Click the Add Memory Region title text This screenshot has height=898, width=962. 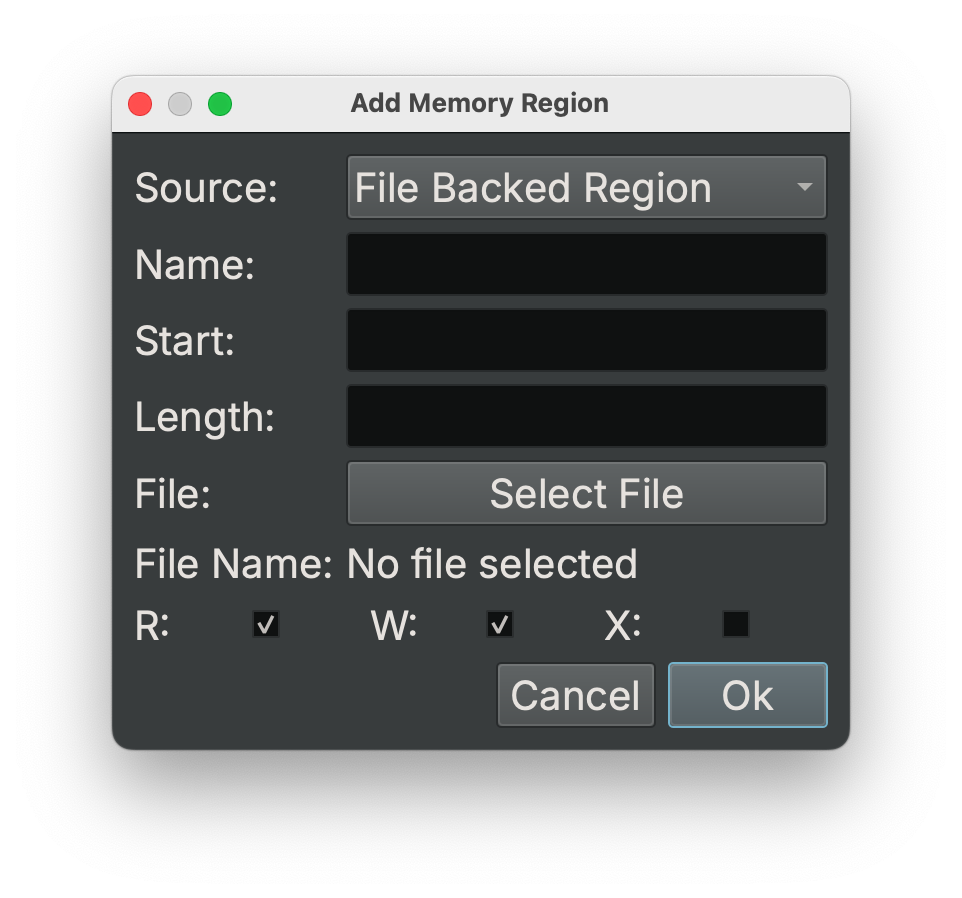coord(480,103)
